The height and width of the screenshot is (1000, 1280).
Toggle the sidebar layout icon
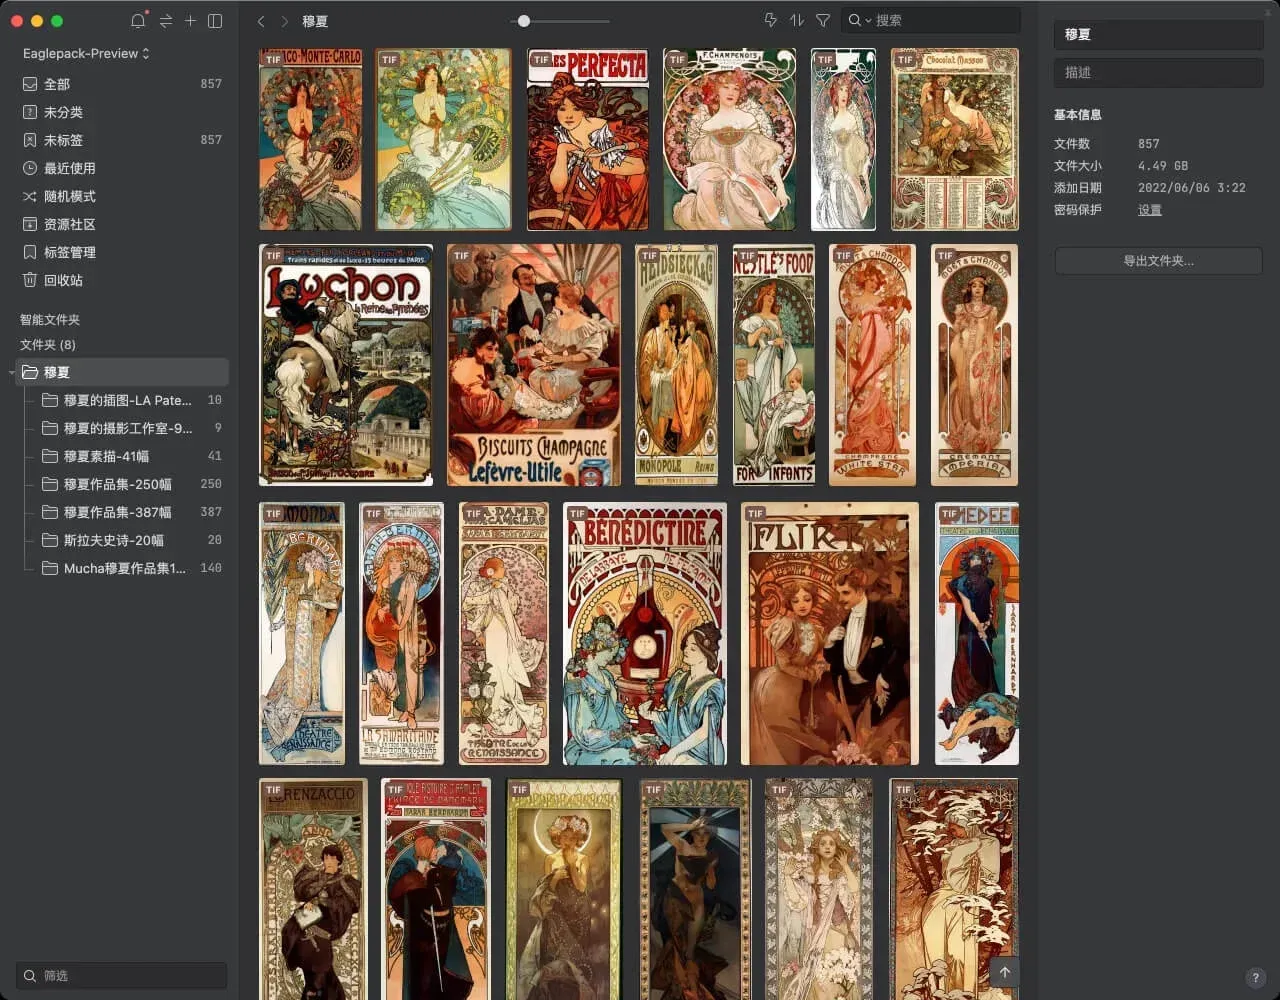[215, 21]
